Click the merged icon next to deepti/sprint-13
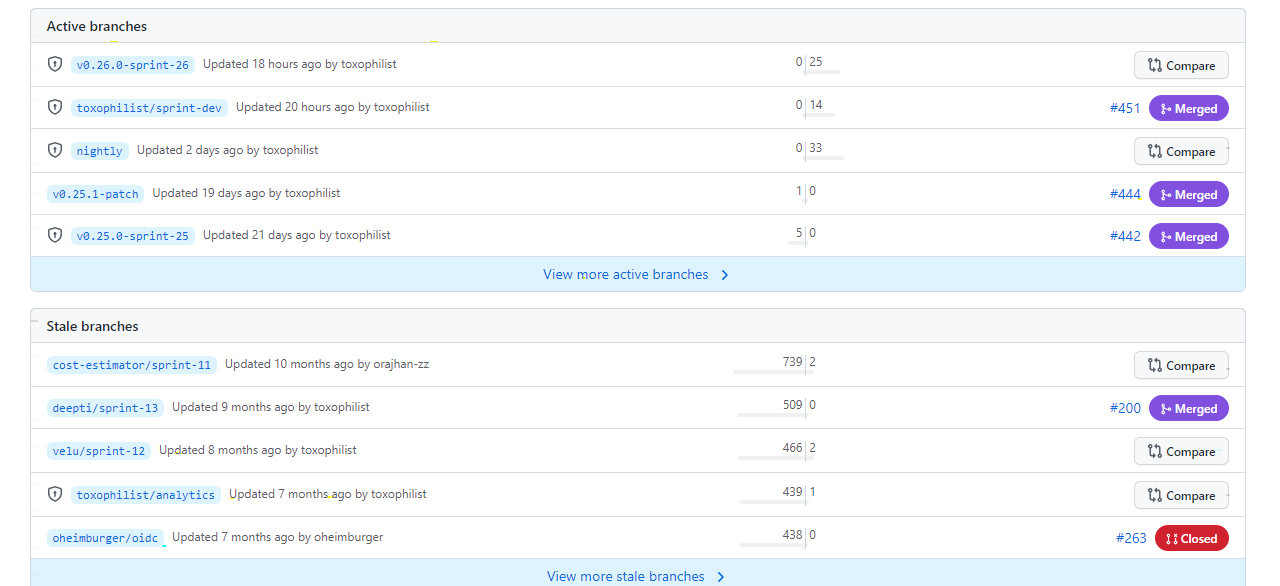1280x586 pixels. click(1167, 408)
